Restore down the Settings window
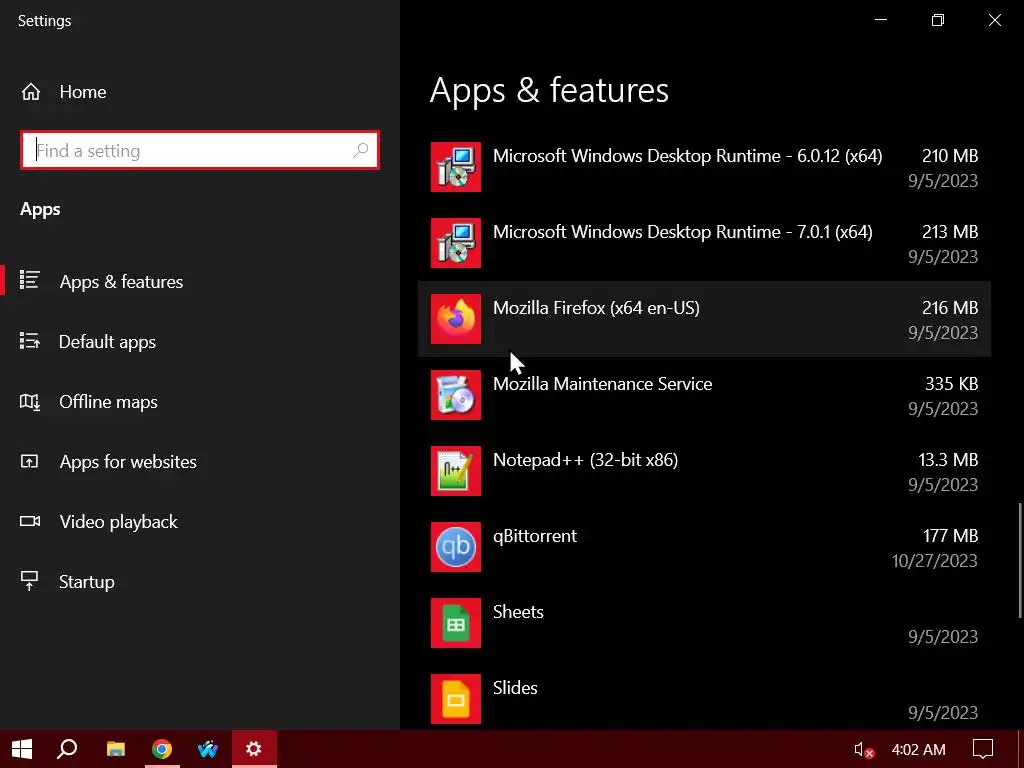The width and height of the screenshot is (1024, 768). (x=938, y=20)
